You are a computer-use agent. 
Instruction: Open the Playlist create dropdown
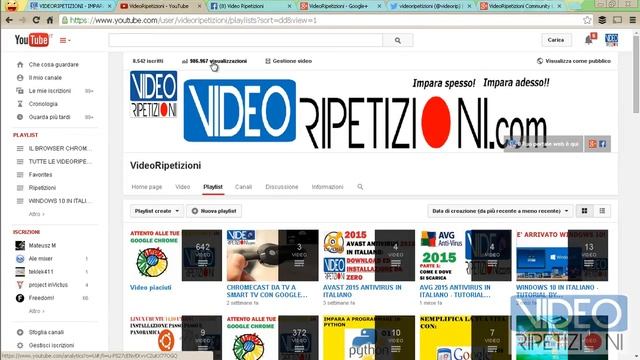point(157,211)
